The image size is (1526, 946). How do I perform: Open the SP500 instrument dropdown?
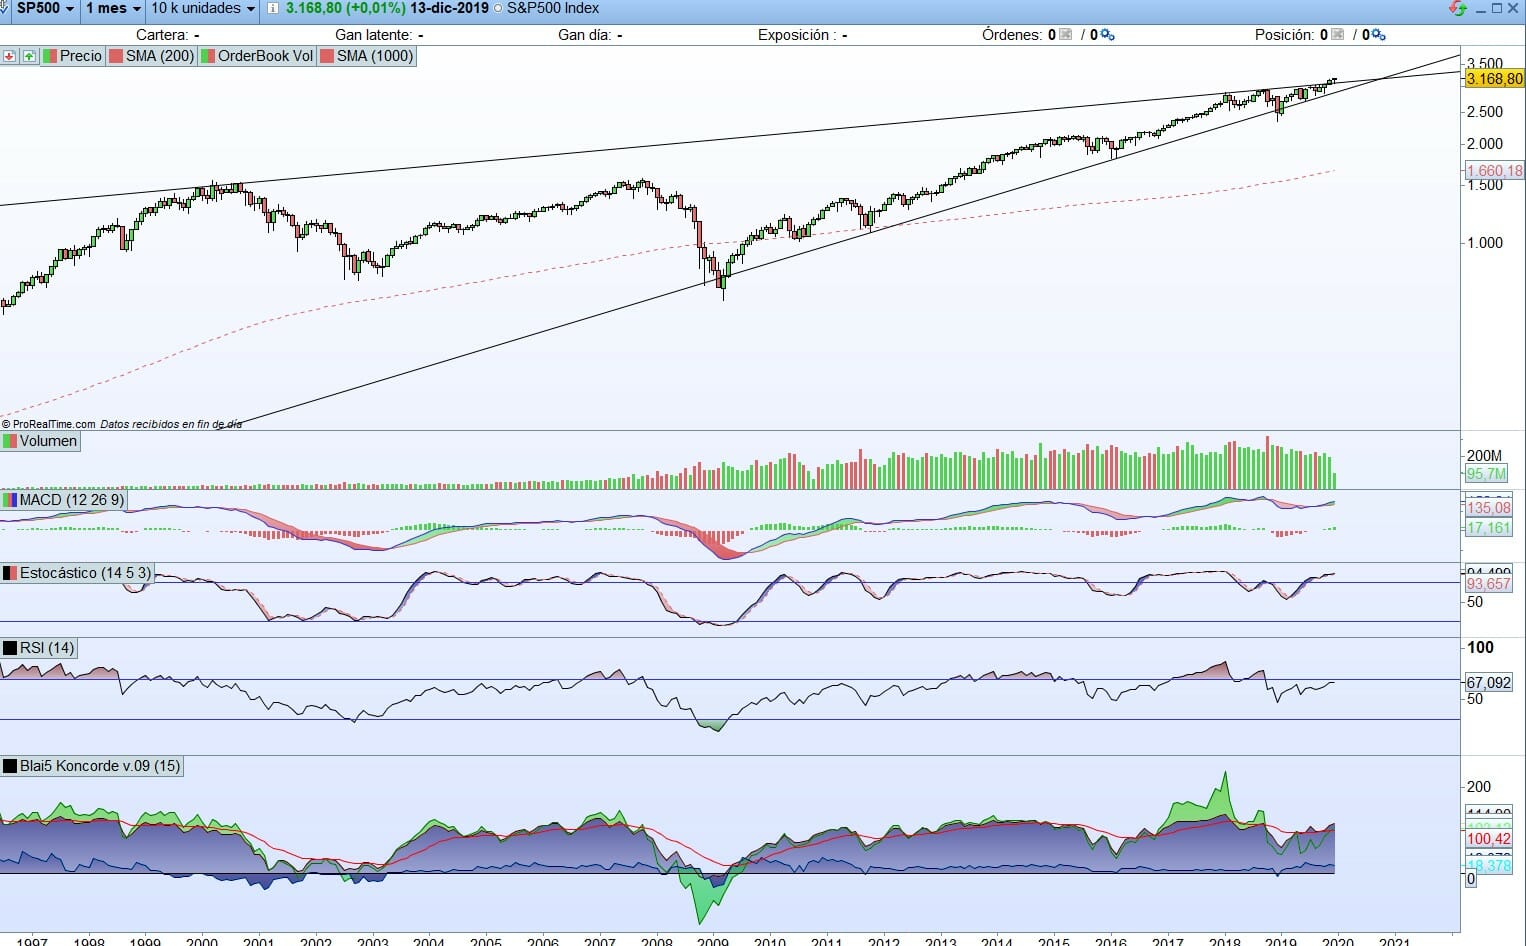[x=46, y=9]
